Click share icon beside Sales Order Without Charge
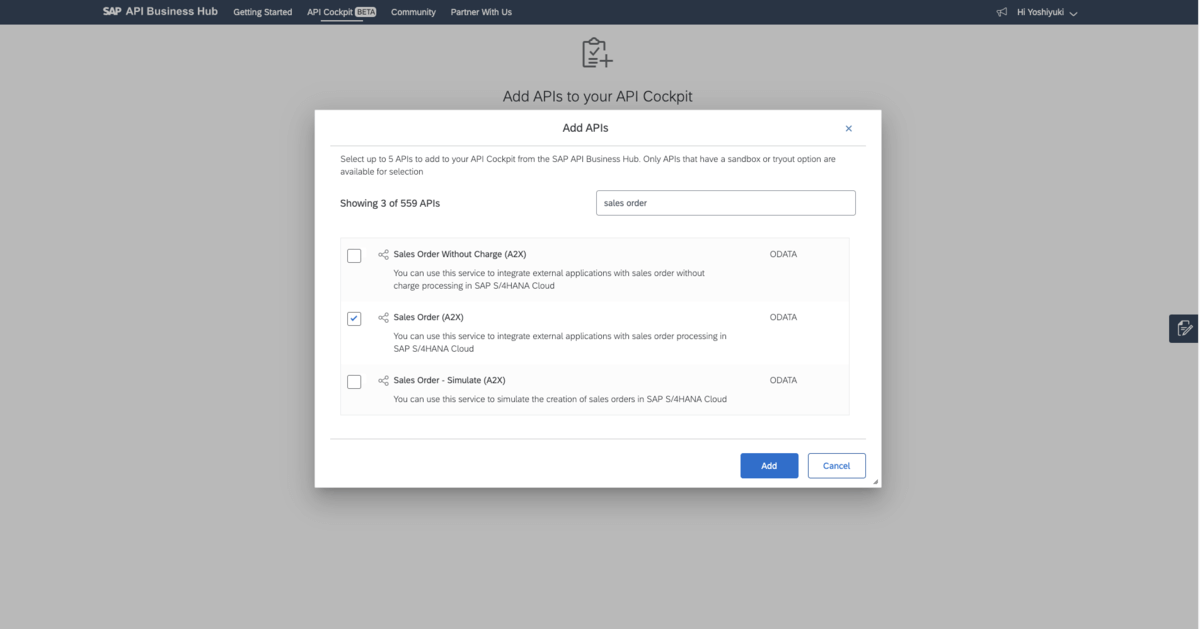 point(383,255)
